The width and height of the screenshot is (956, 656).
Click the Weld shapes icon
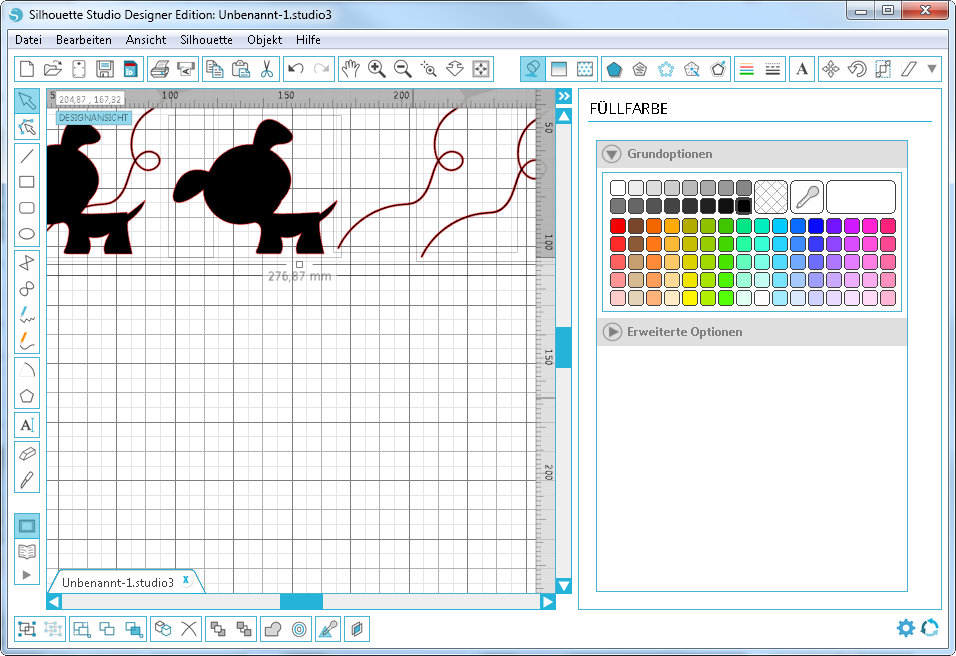pos(273,629)
